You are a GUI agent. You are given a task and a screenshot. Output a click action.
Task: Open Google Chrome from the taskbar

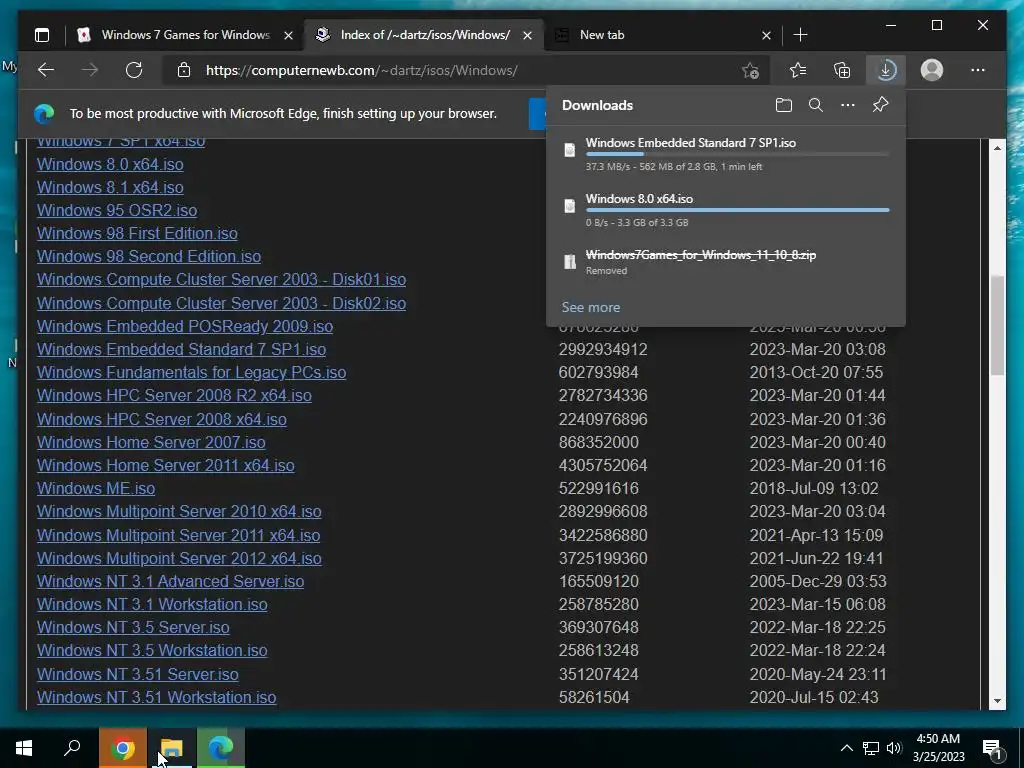point(122,748)
